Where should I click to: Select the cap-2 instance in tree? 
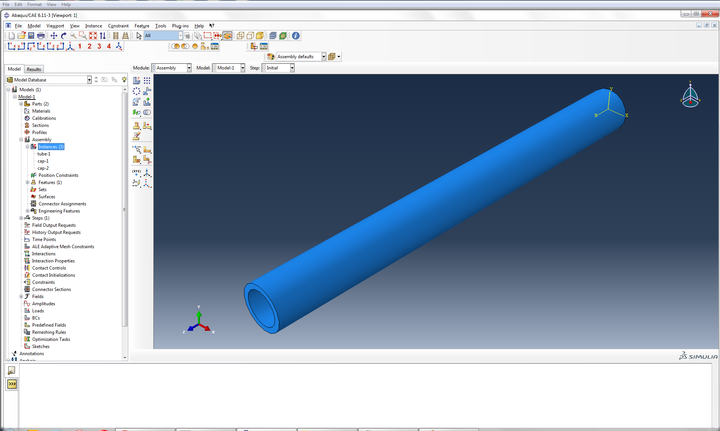tap(43, 168)
